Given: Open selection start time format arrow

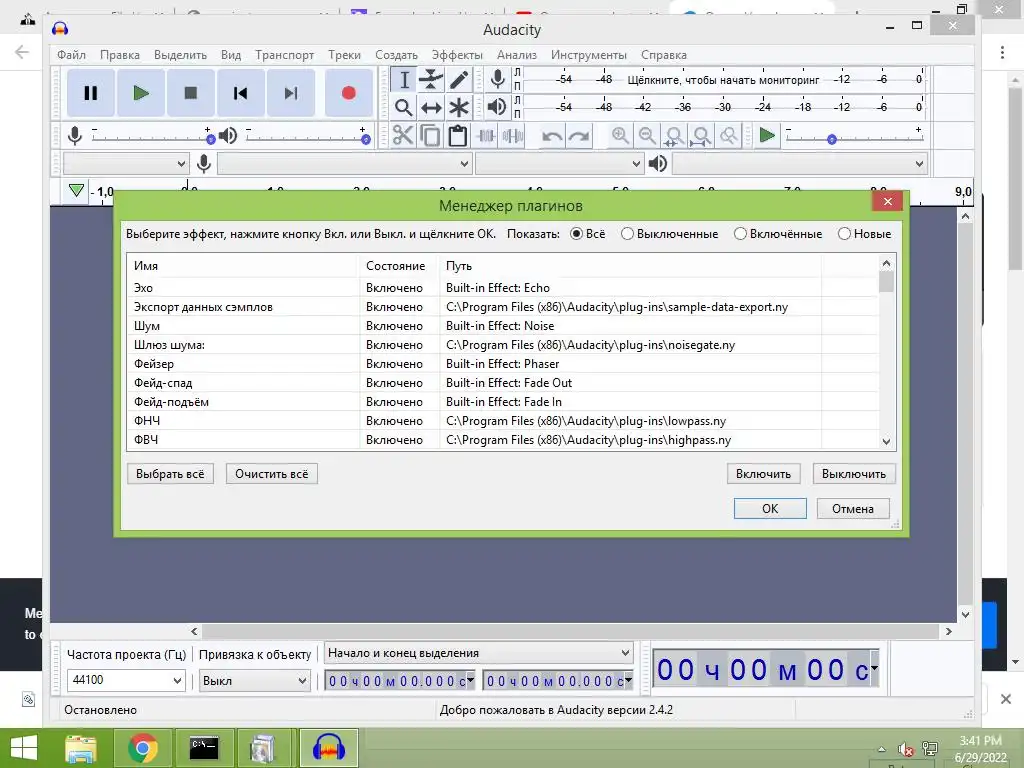Looking at the screenshot, I should [470, 680].
